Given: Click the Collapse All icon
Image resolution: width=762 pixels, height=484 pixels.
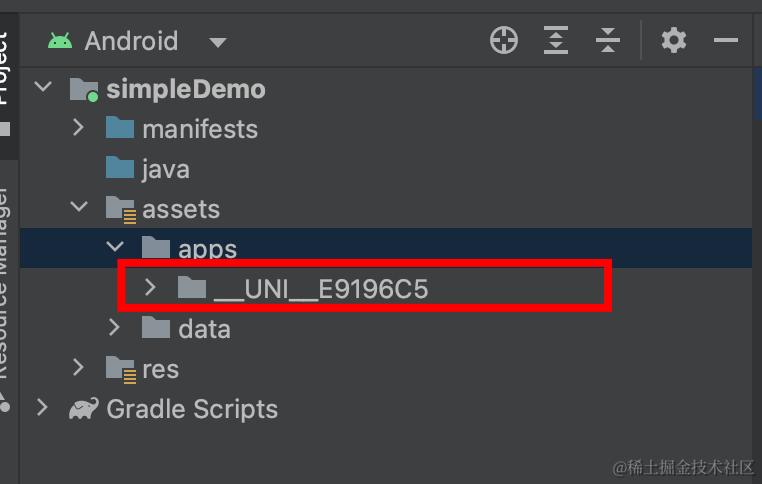Looking at the screenshot, I should [x=608, y=41].
